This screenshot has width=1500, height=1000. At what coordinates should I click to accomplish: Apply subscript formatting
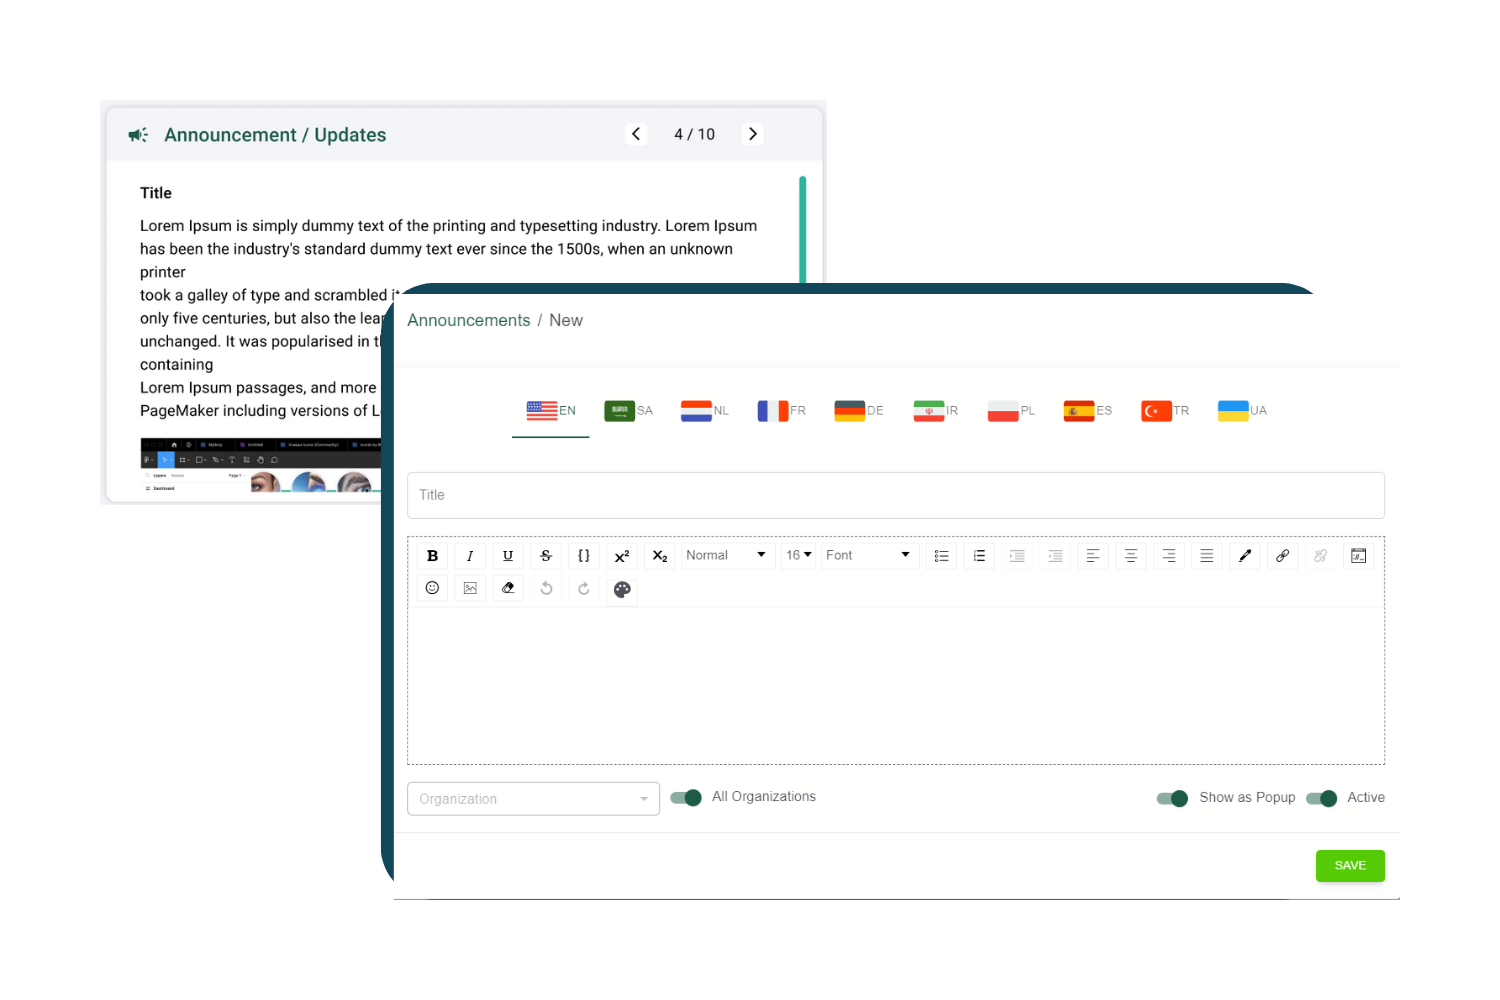click(x=660, y=556)
